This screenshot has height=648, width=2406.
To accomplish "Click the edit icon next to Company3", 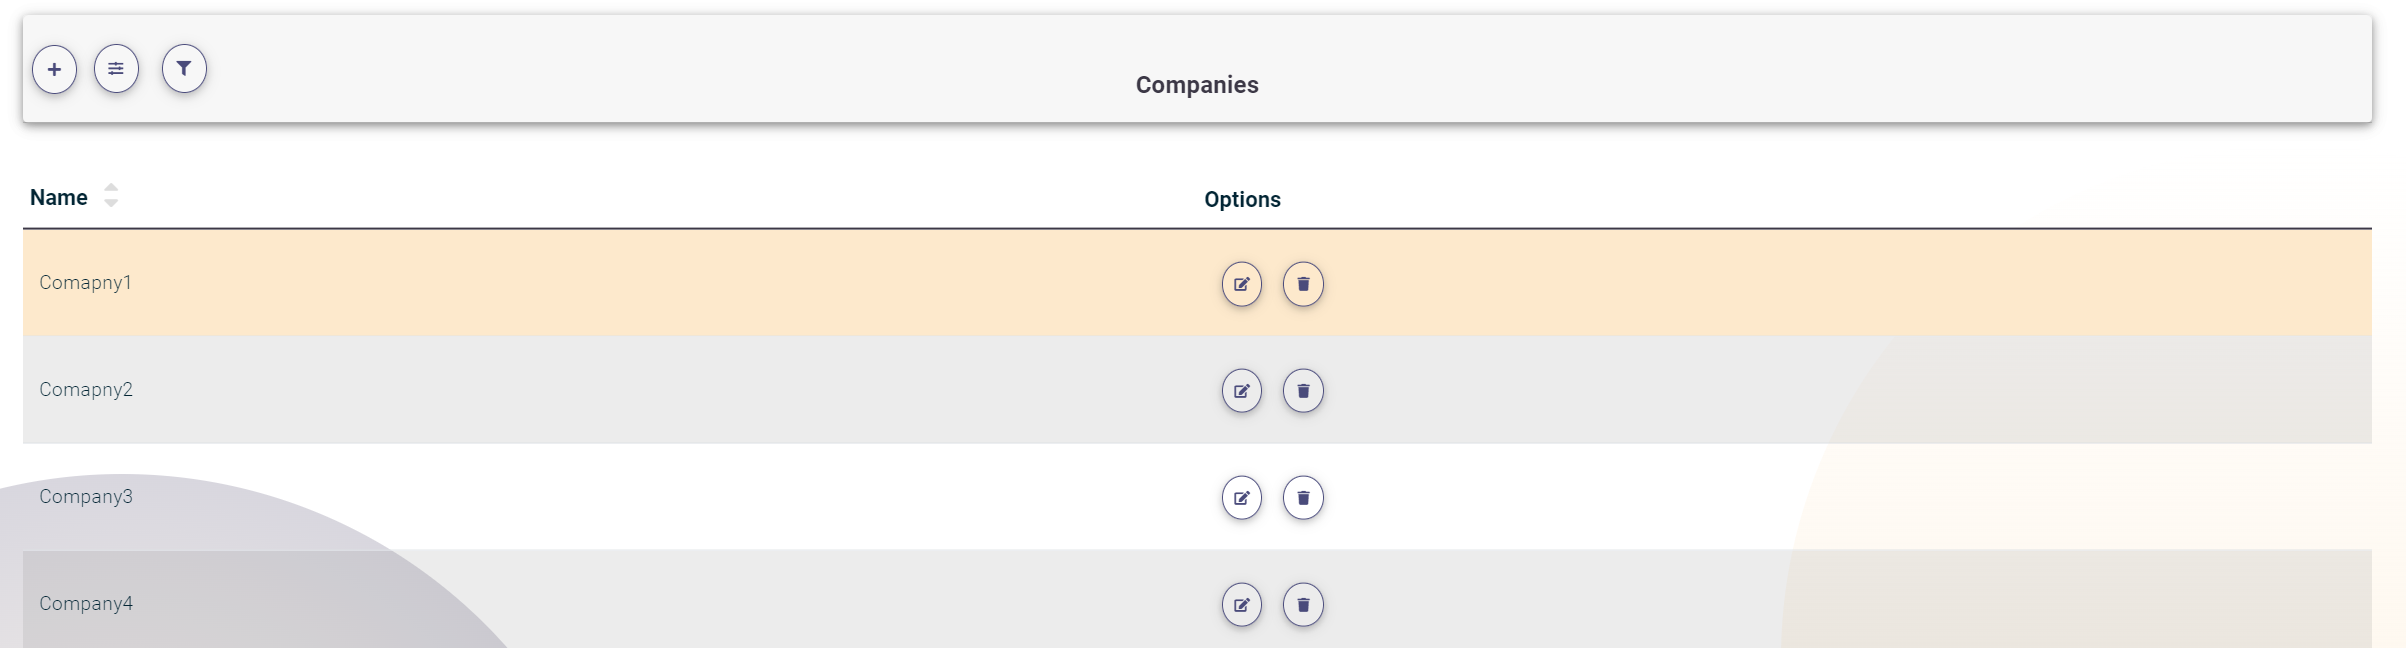I will click(x=1241, y=497).
